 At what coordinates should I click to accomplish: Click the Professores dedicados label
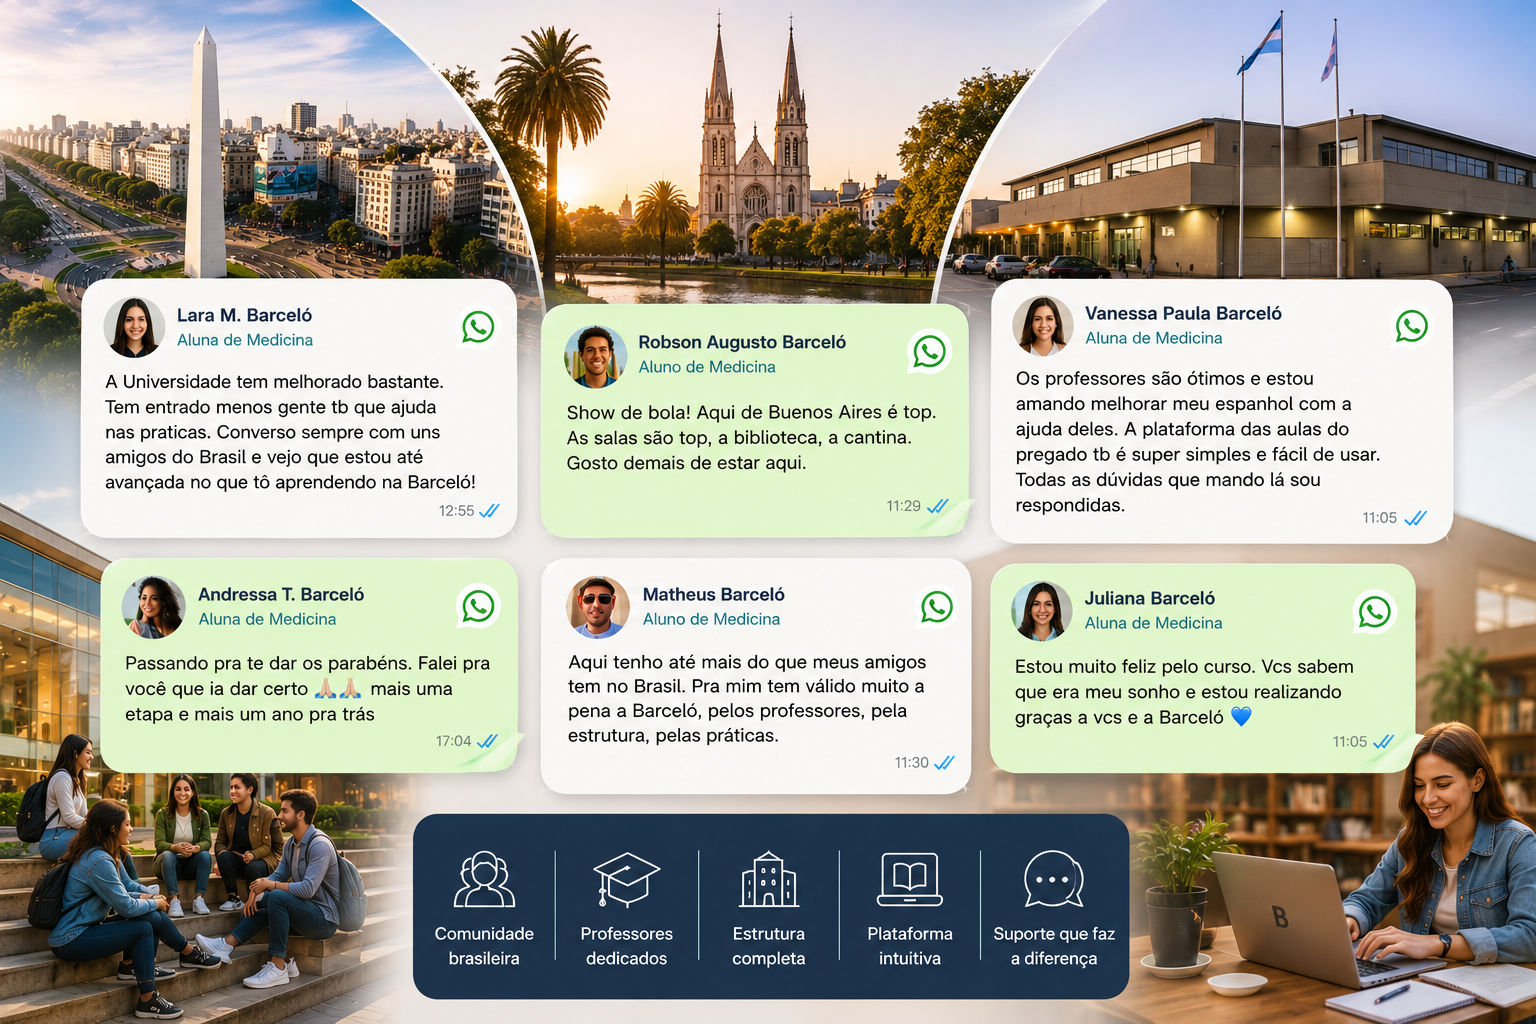click(627, 946)
